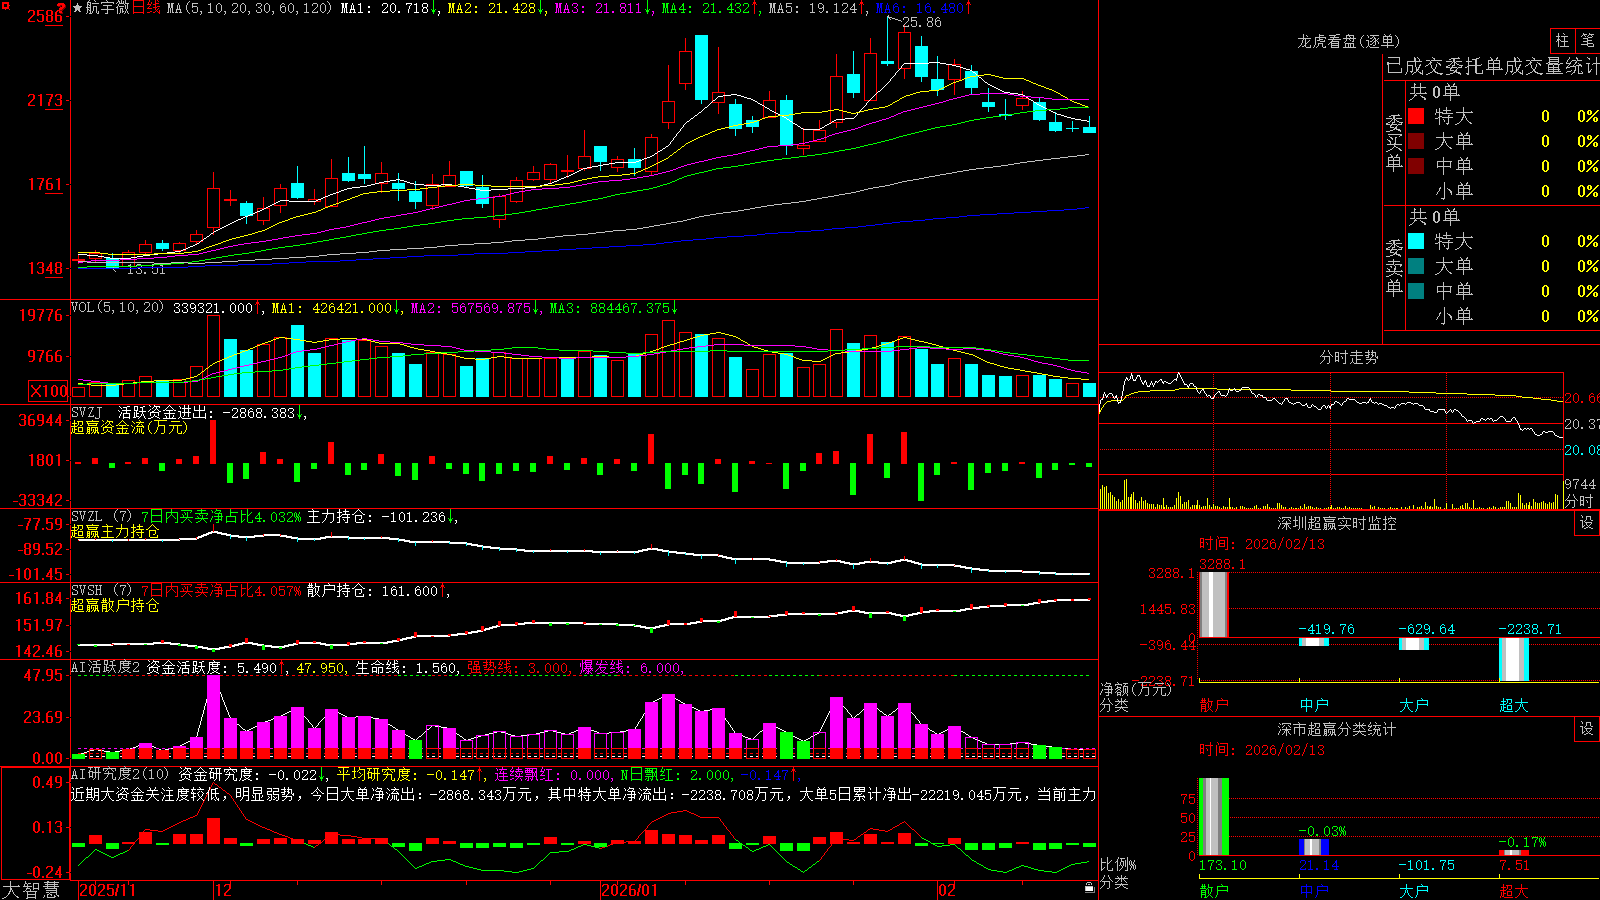Open 设 settings for 深市超赢分类统计
The image size is (1600, 900).
(x=1587, y=729)
